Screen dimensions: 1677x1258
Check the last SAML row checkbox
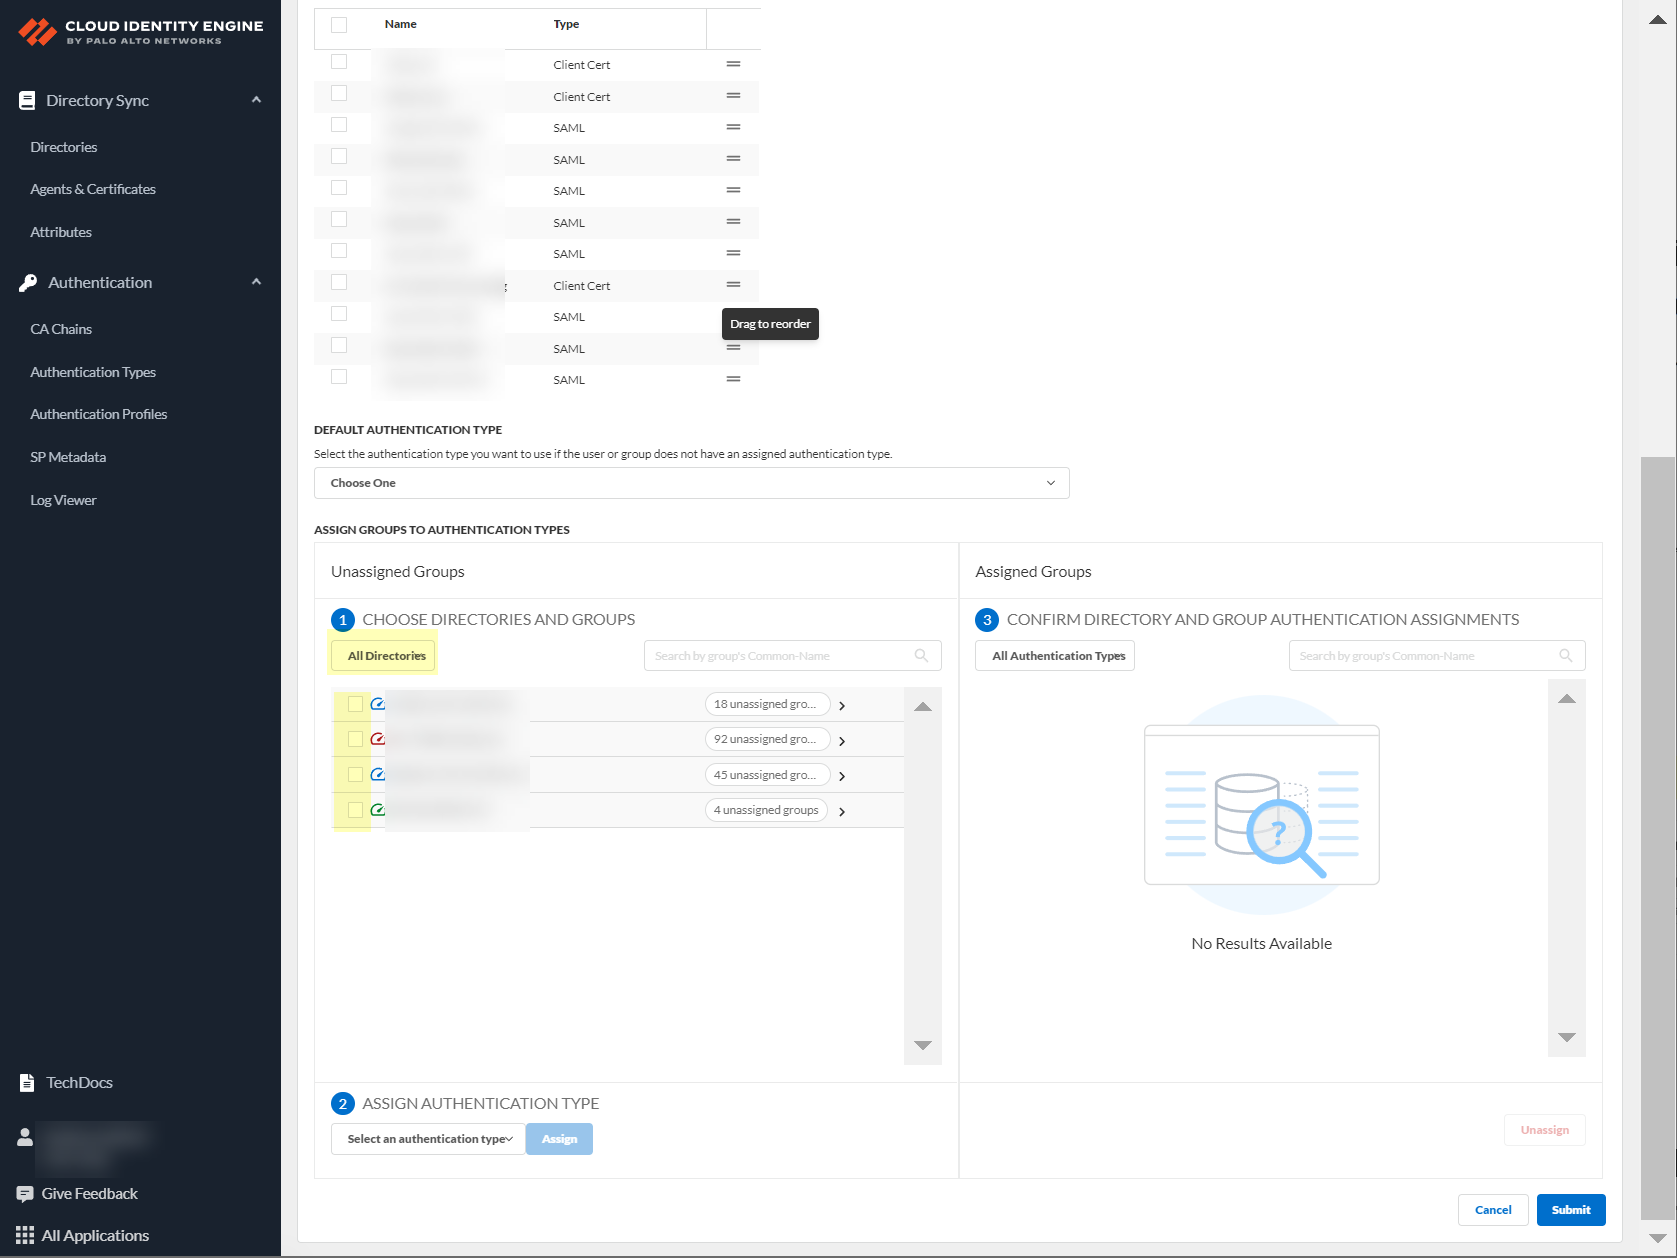(339, 377)
